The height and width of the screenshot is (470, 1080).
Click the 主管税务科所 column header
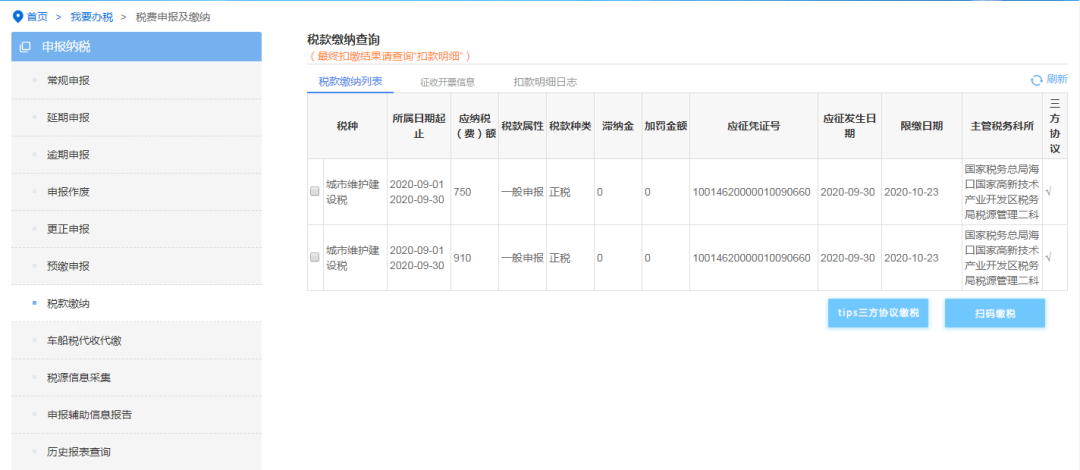(x=1002, y=126)
